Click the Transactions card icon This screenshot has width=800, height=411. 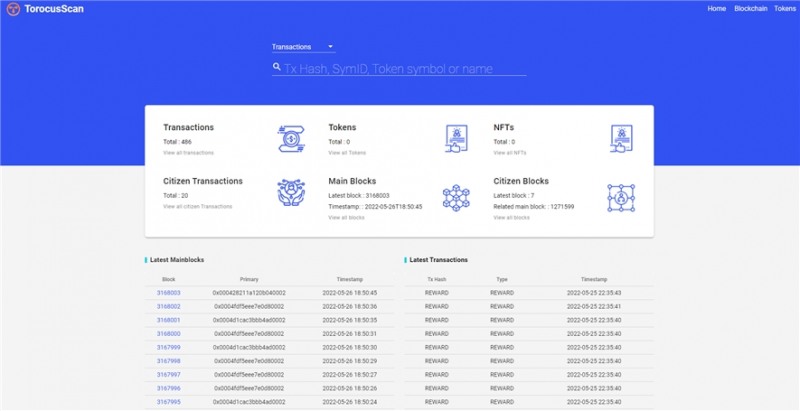[x=291, y=137]
